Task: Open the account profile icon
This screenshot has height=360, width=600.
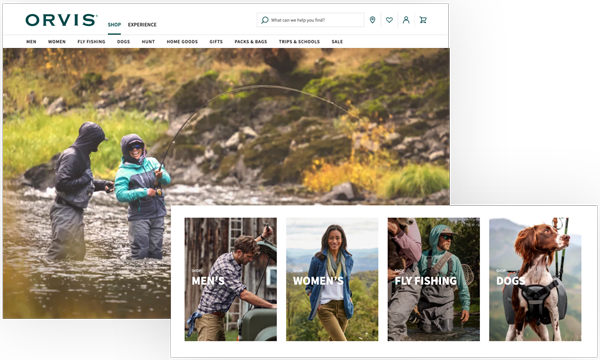Action: click(x=406, y=20)
